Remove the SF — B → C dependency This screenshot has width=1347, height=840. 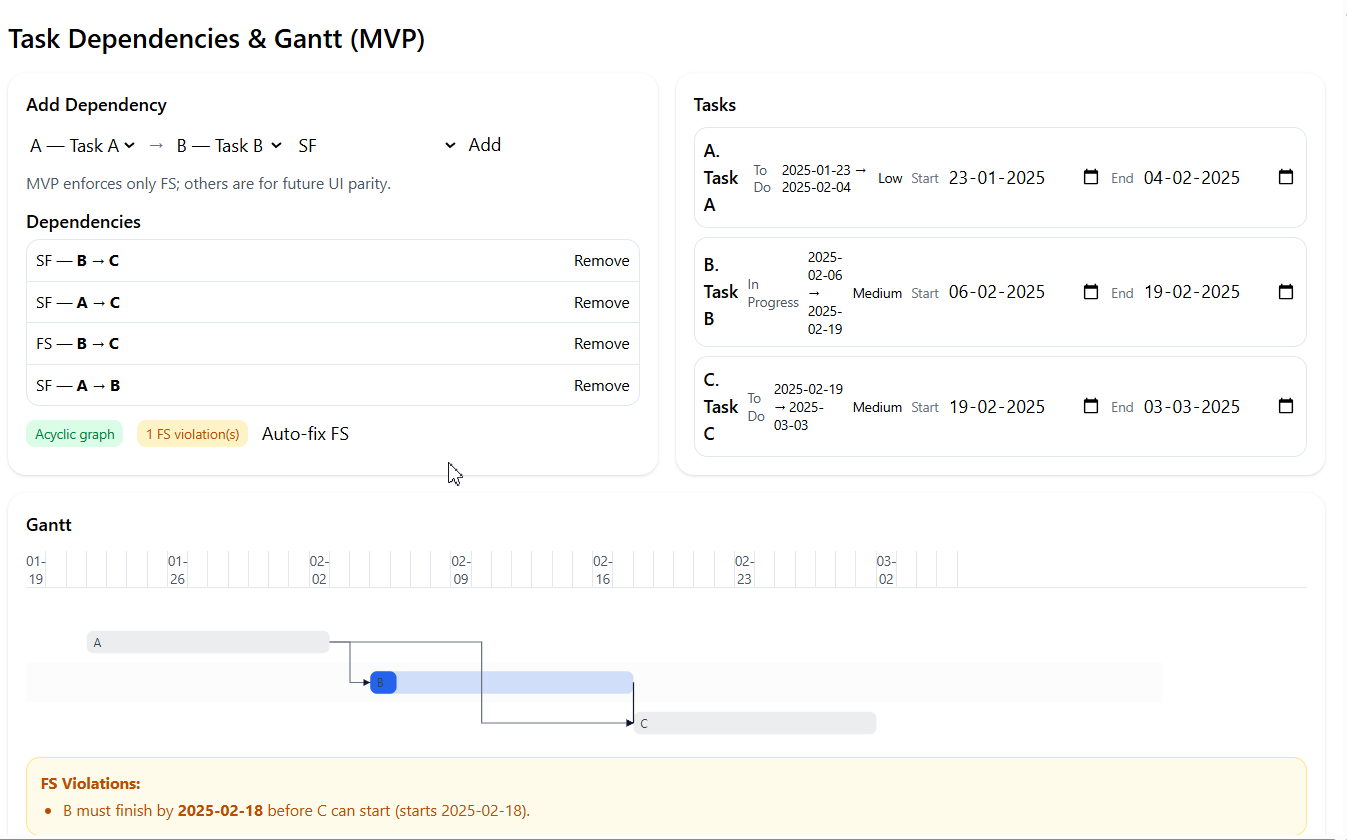602,261
